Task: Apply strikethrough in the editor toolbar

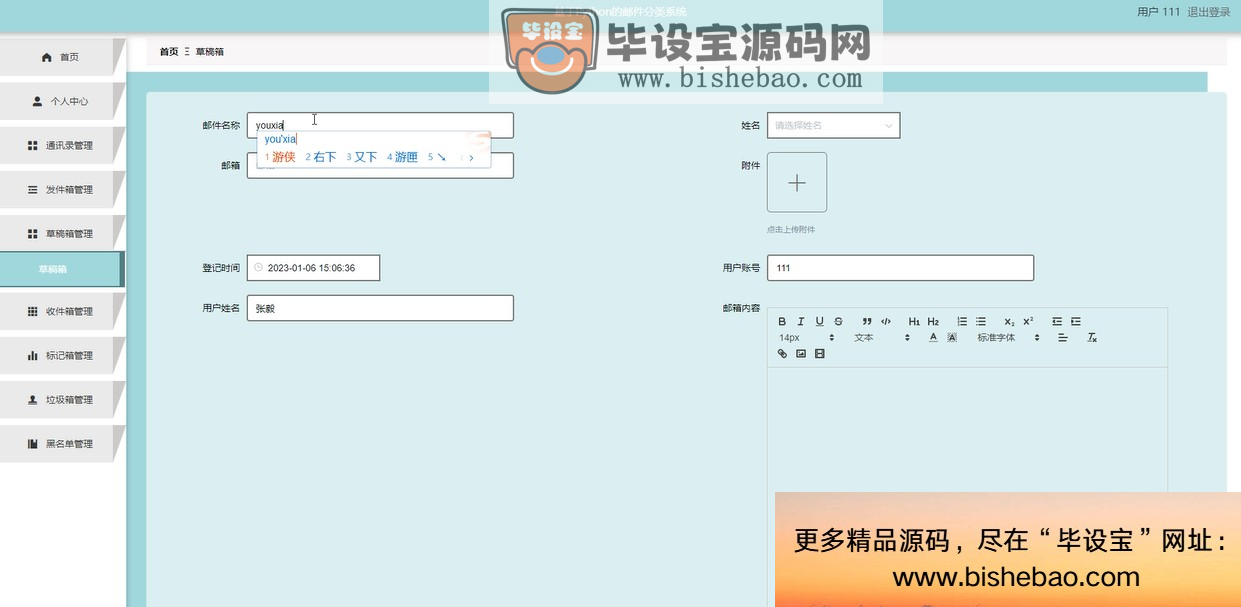Action: [838, 321]
